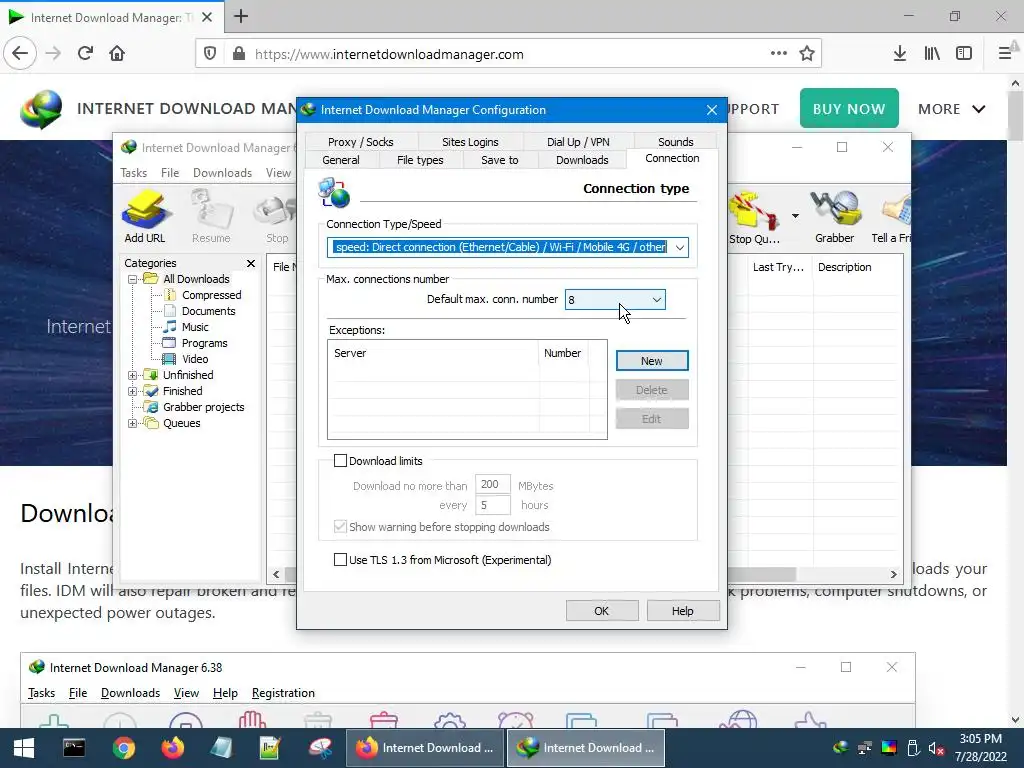Click the Stop toolbar icon
The height and width of the screenshot is (768, 1024).
[277, 216]
